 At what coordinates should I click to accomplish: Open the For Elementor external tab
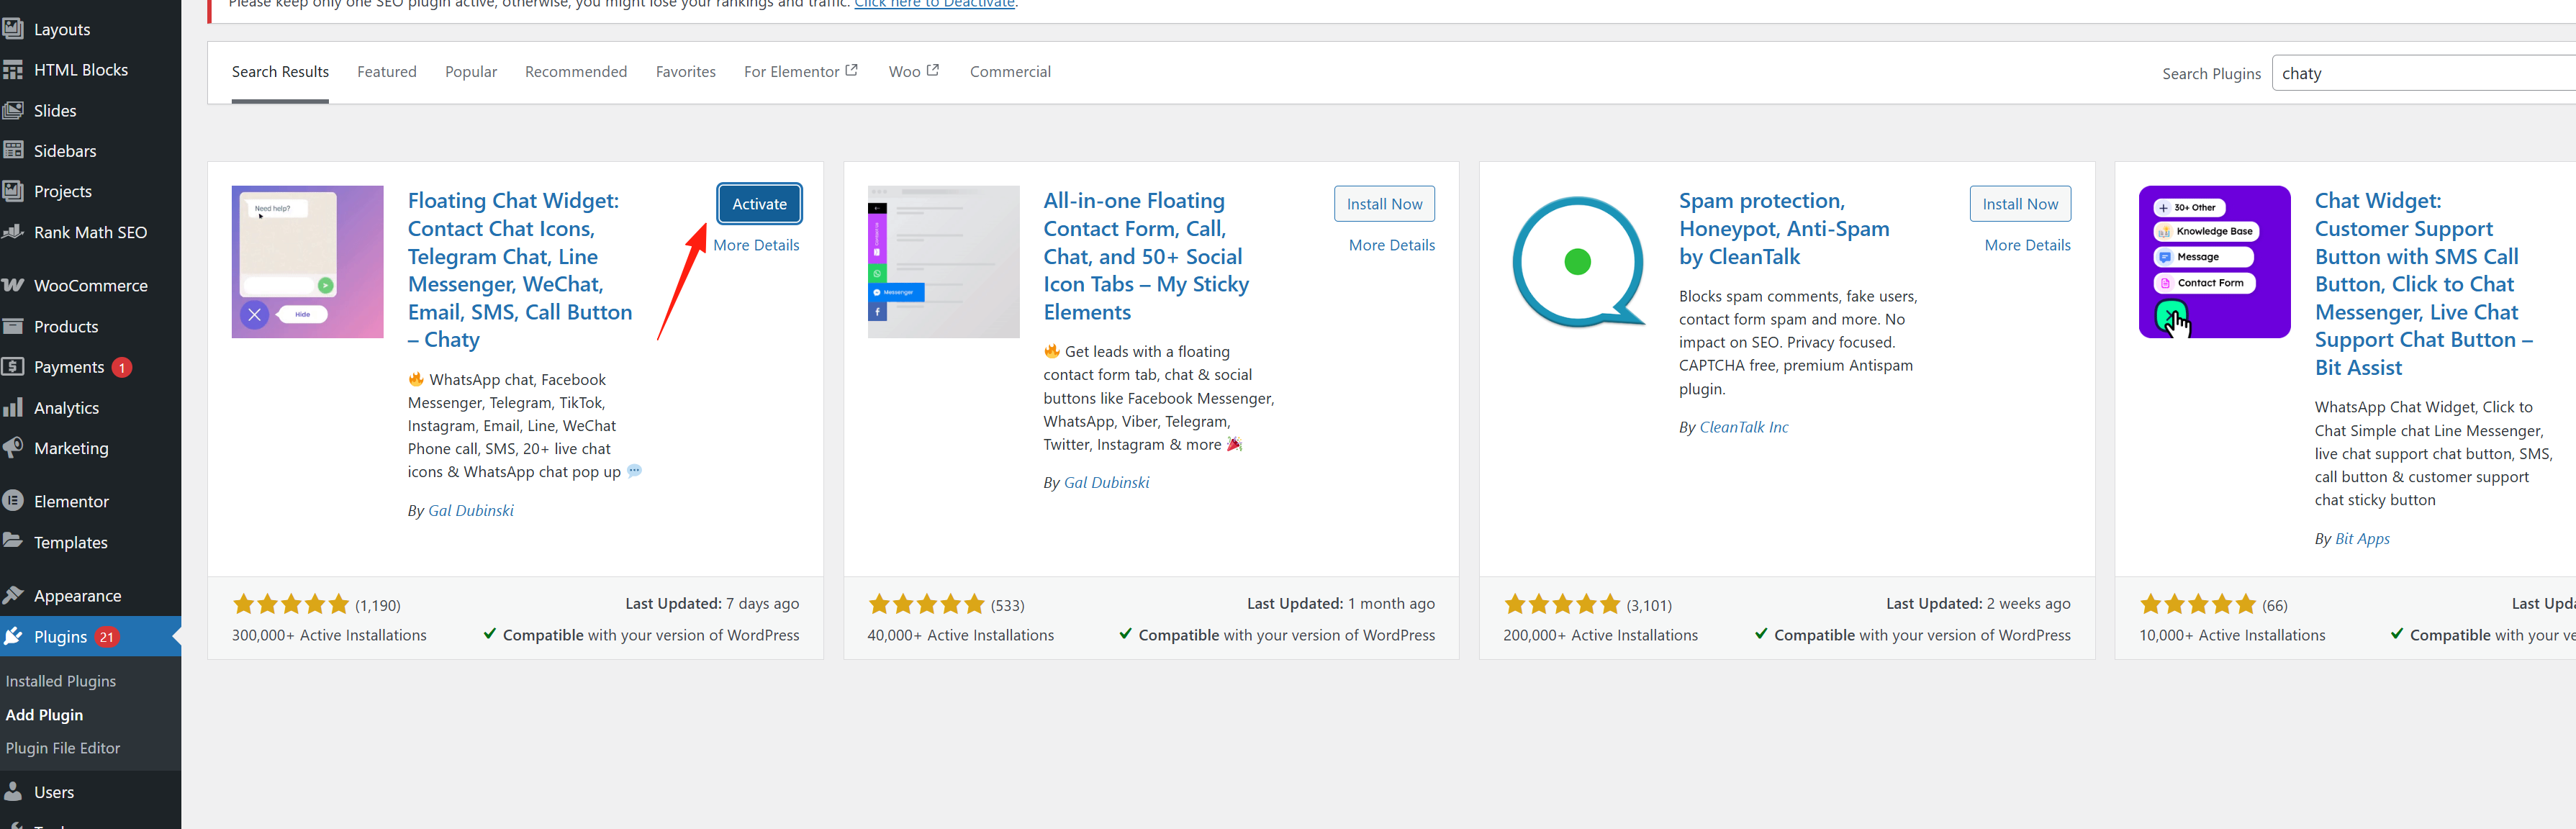click(800, 72)
